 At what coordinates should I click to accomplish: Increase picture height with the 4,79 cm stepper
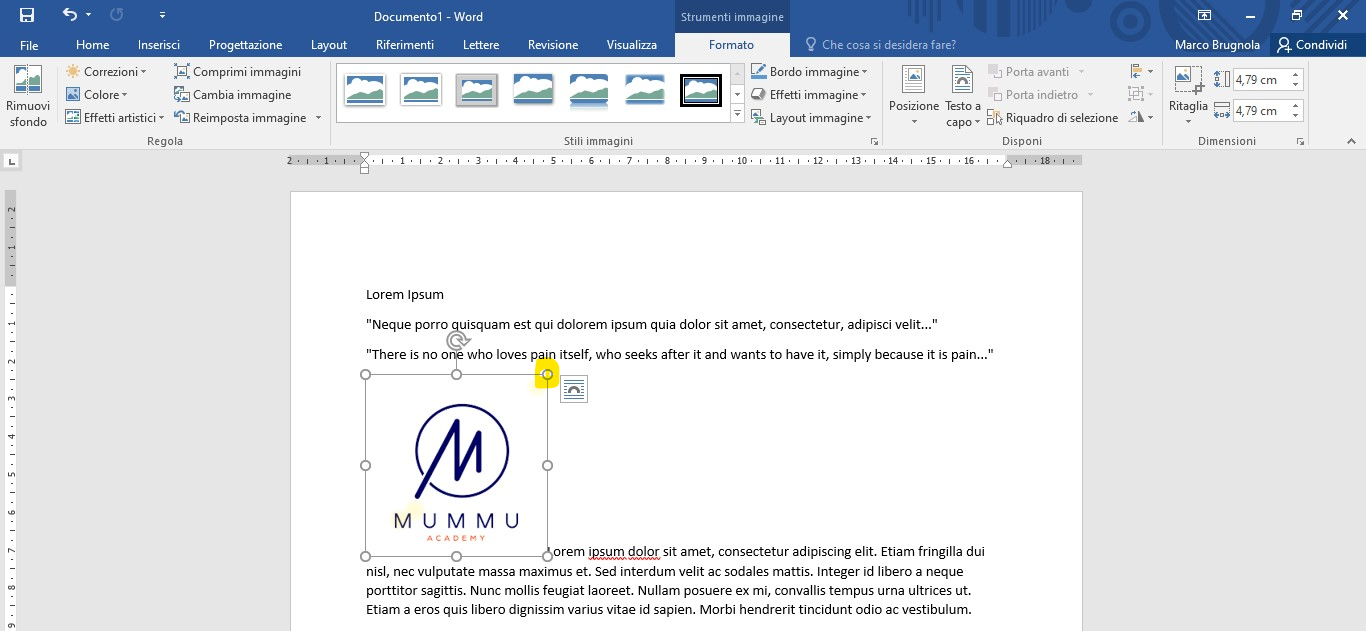pyautogui.click(x=1297, y=72)
